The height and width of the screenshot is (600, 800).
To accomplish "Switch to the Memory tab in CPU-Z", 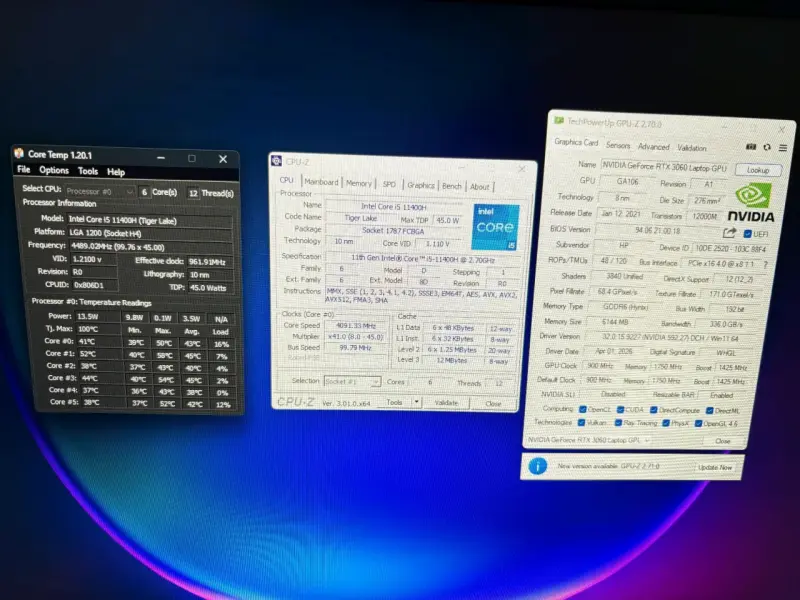I will (359, 183).
